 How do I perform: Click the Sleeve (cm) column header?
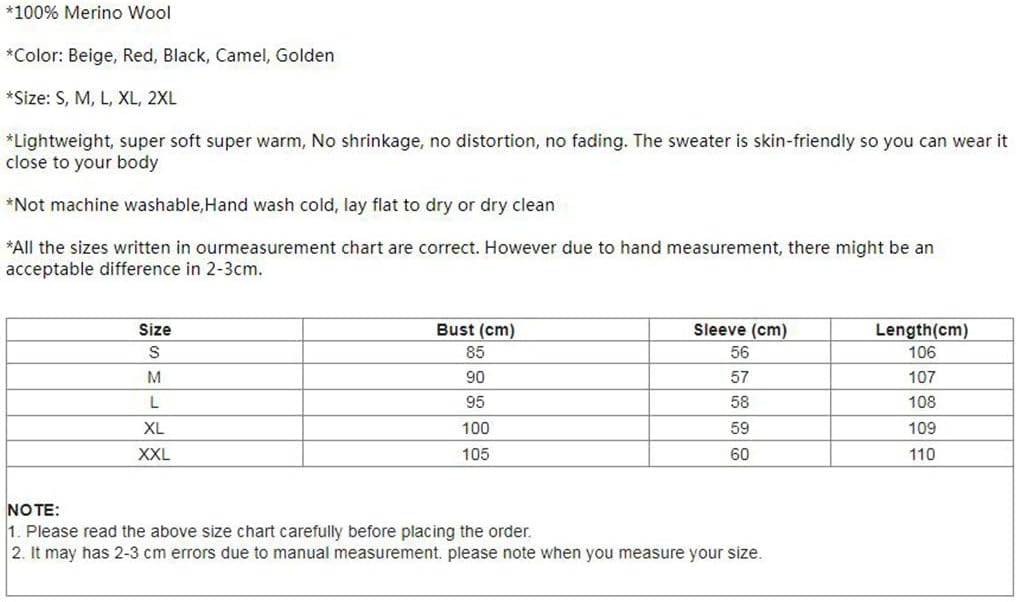[740, 330]
